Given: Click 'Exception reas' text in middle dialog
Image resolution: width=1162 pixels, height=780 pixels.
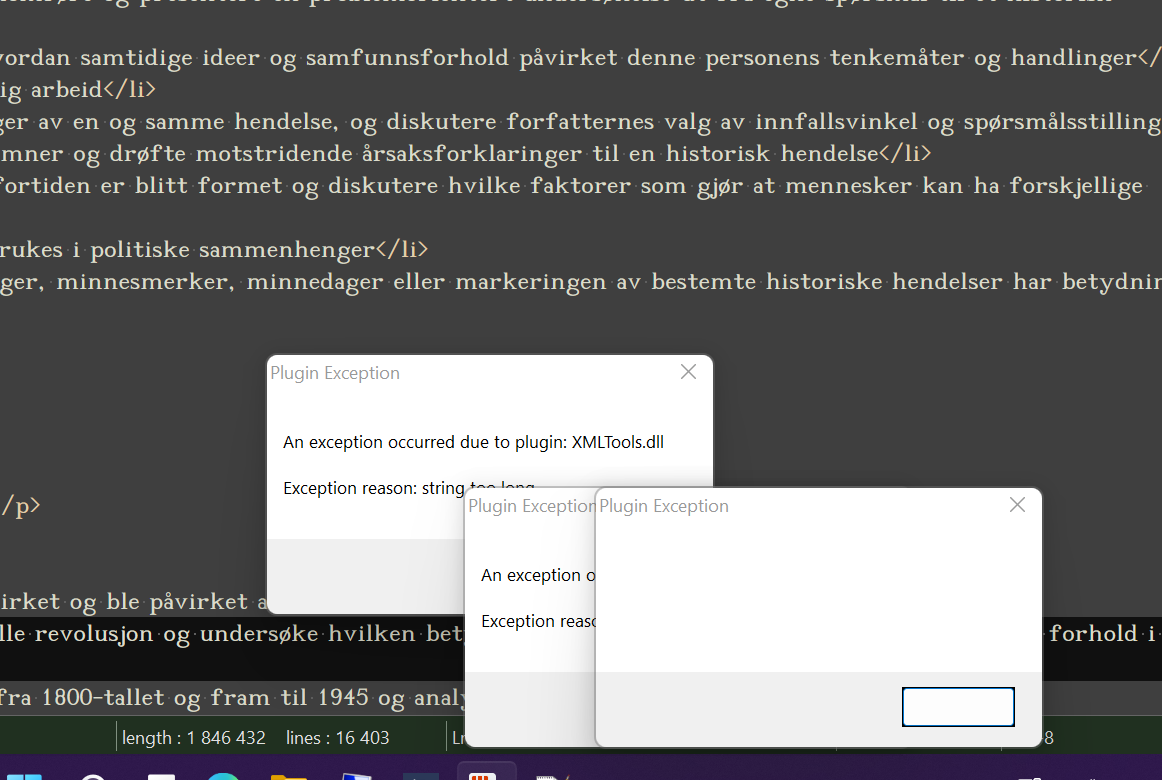Looking at the screenshot, I should 538,621.
